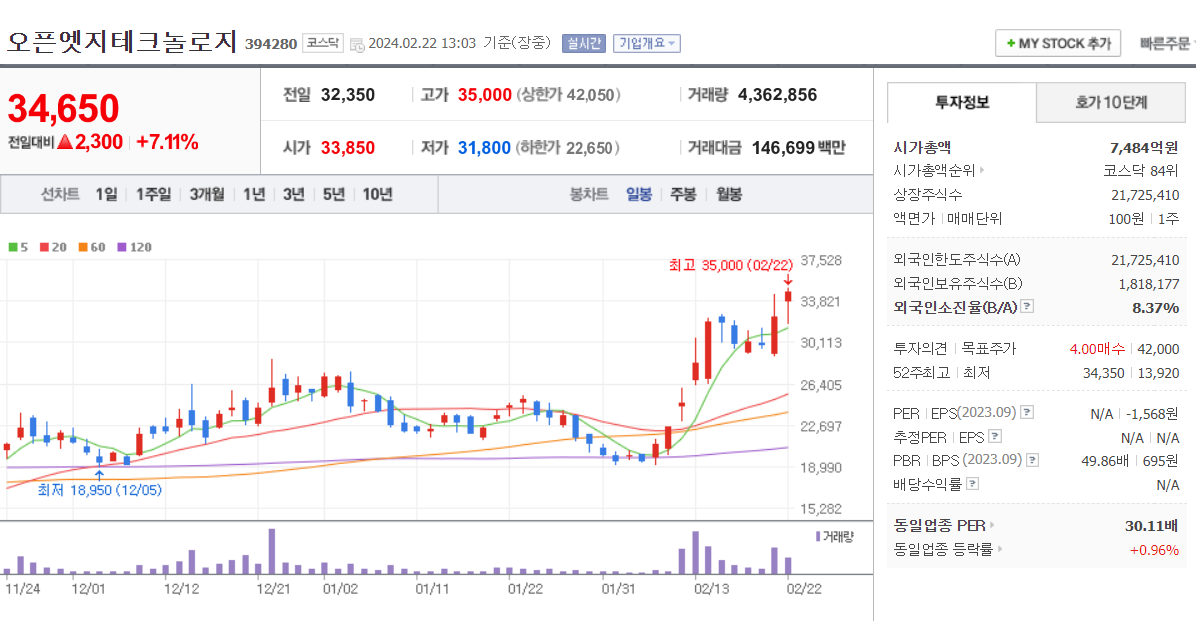The width and height of the screenshot is (1196, 621).
Task: Click the 02/13 date label on the chart axis
Action: (711, 589)
